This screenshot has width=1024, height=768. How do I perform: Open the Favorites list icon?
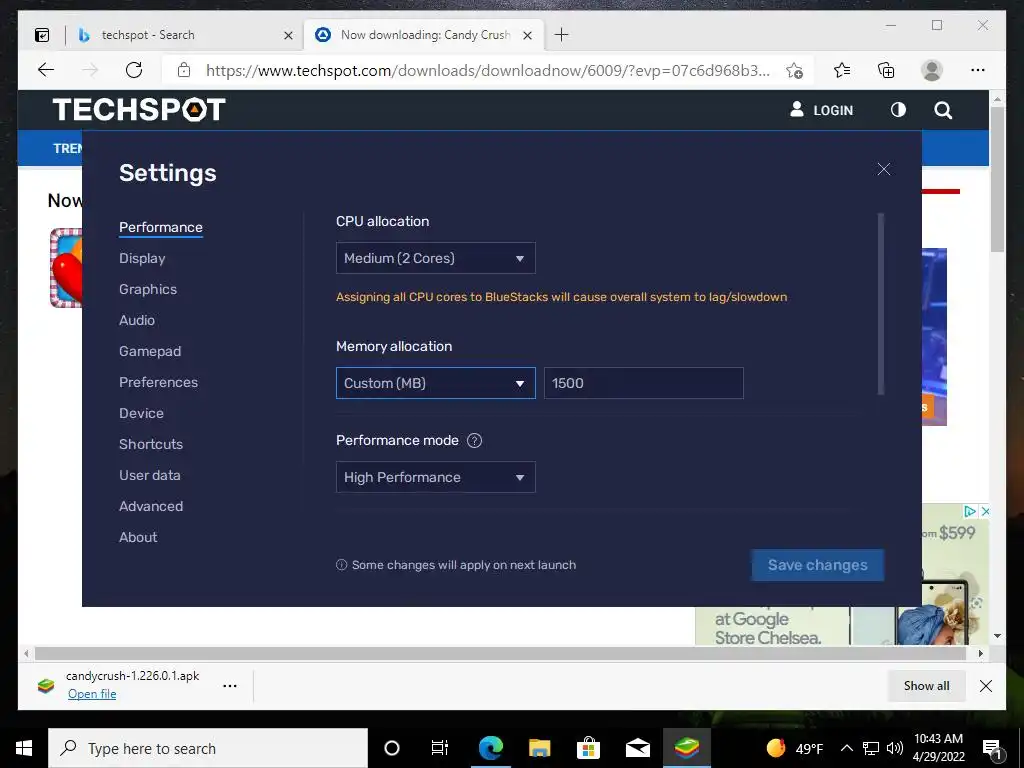coord(842,70)
